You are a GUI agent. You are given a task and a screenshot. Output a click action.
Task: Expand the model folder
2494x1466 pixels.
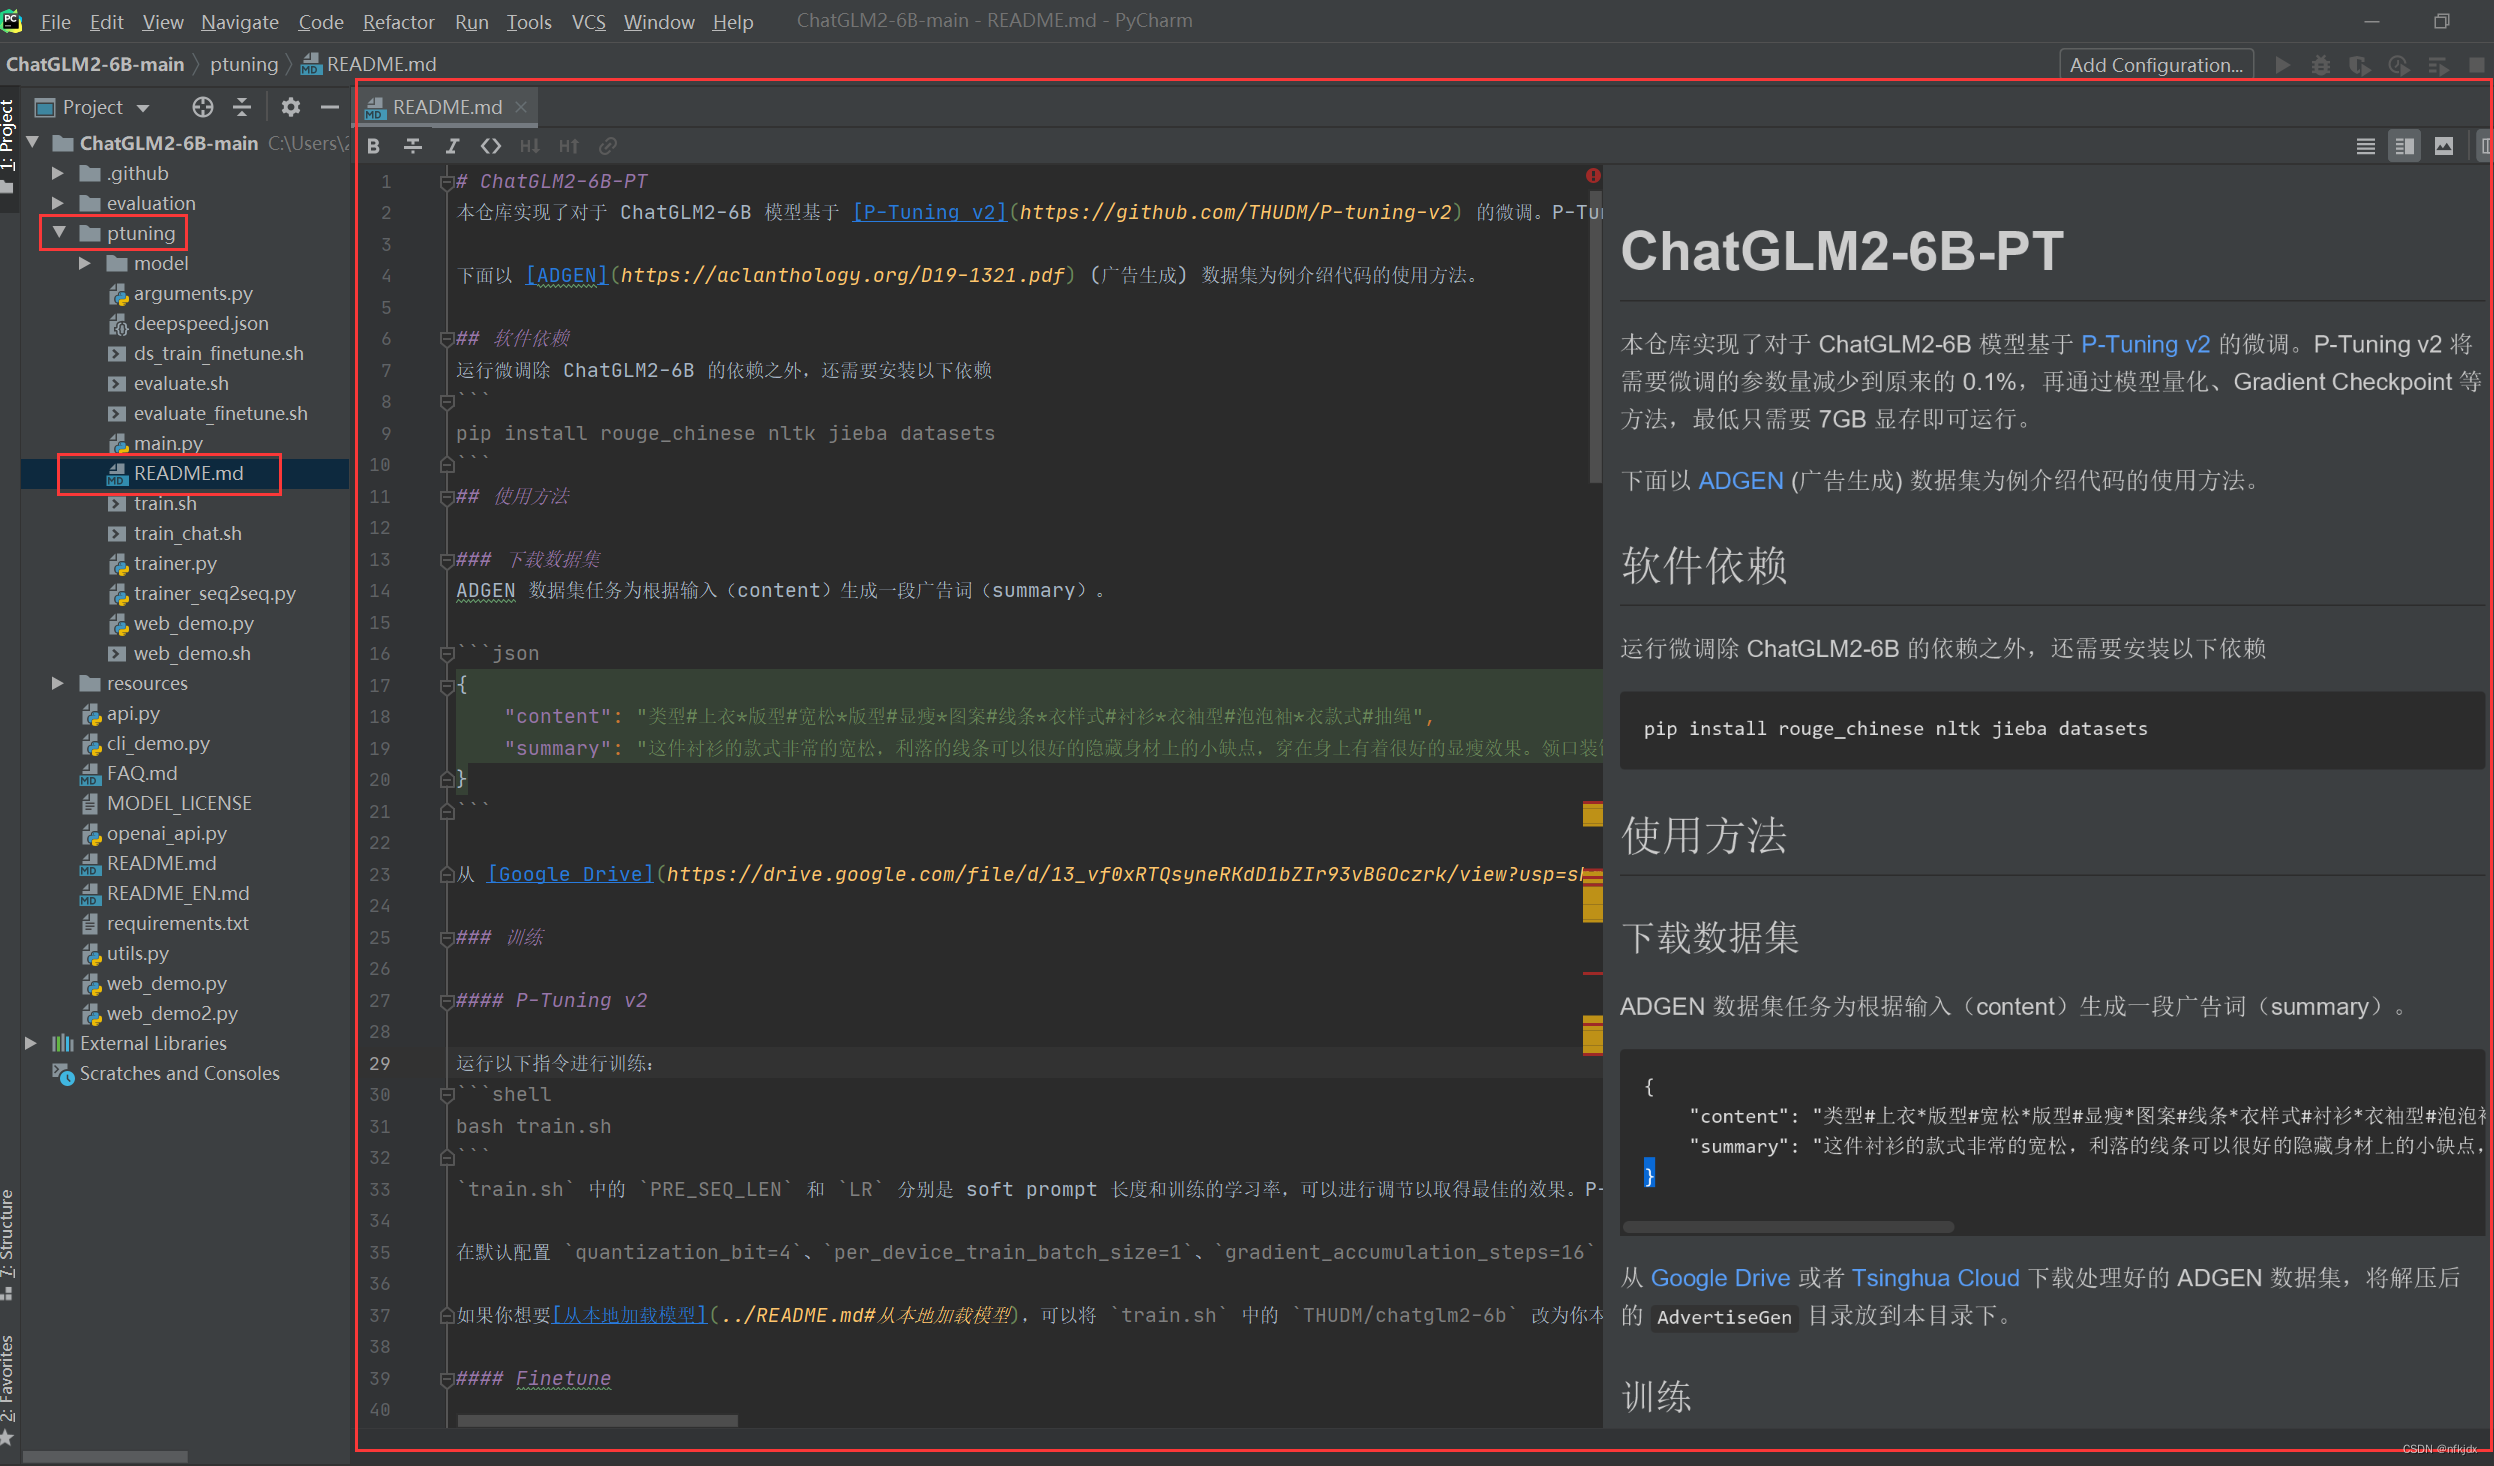(x=85, y=263)
